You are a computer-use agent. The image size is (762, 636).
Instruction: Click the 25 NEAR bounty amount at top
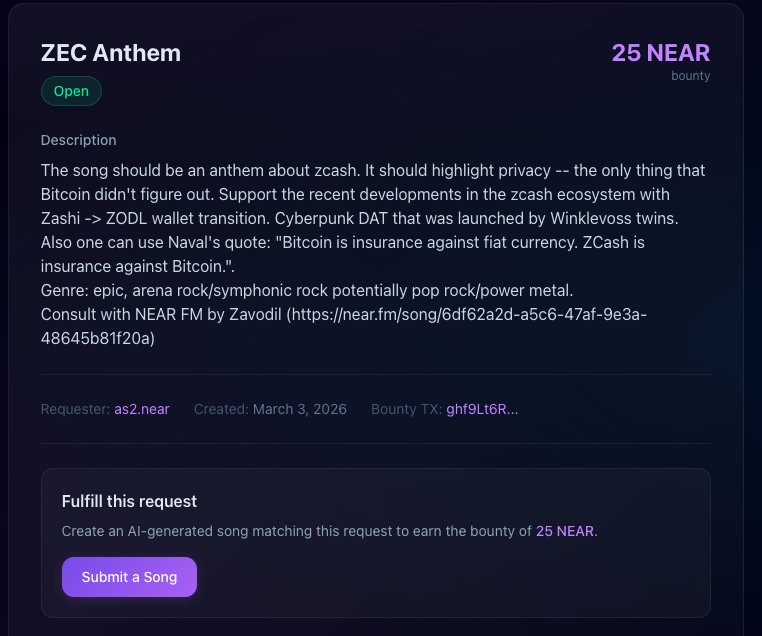(x=661, y=53)
